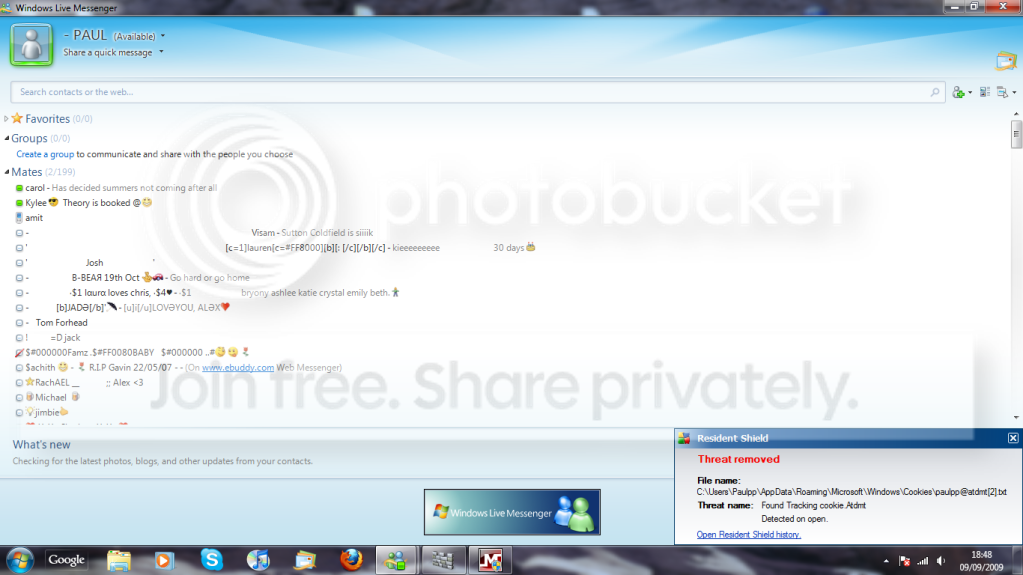Screen dimensions: 1023x575
Task: Click the Google taskbar button
Action: coord(66,560)
